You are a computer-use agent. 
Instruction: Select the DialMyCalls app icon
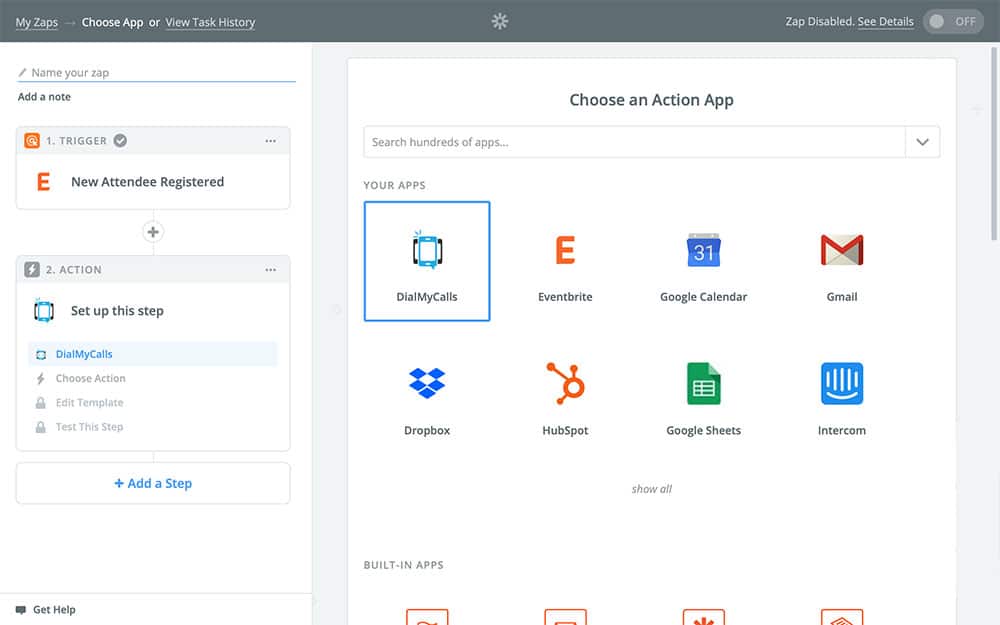427,251
